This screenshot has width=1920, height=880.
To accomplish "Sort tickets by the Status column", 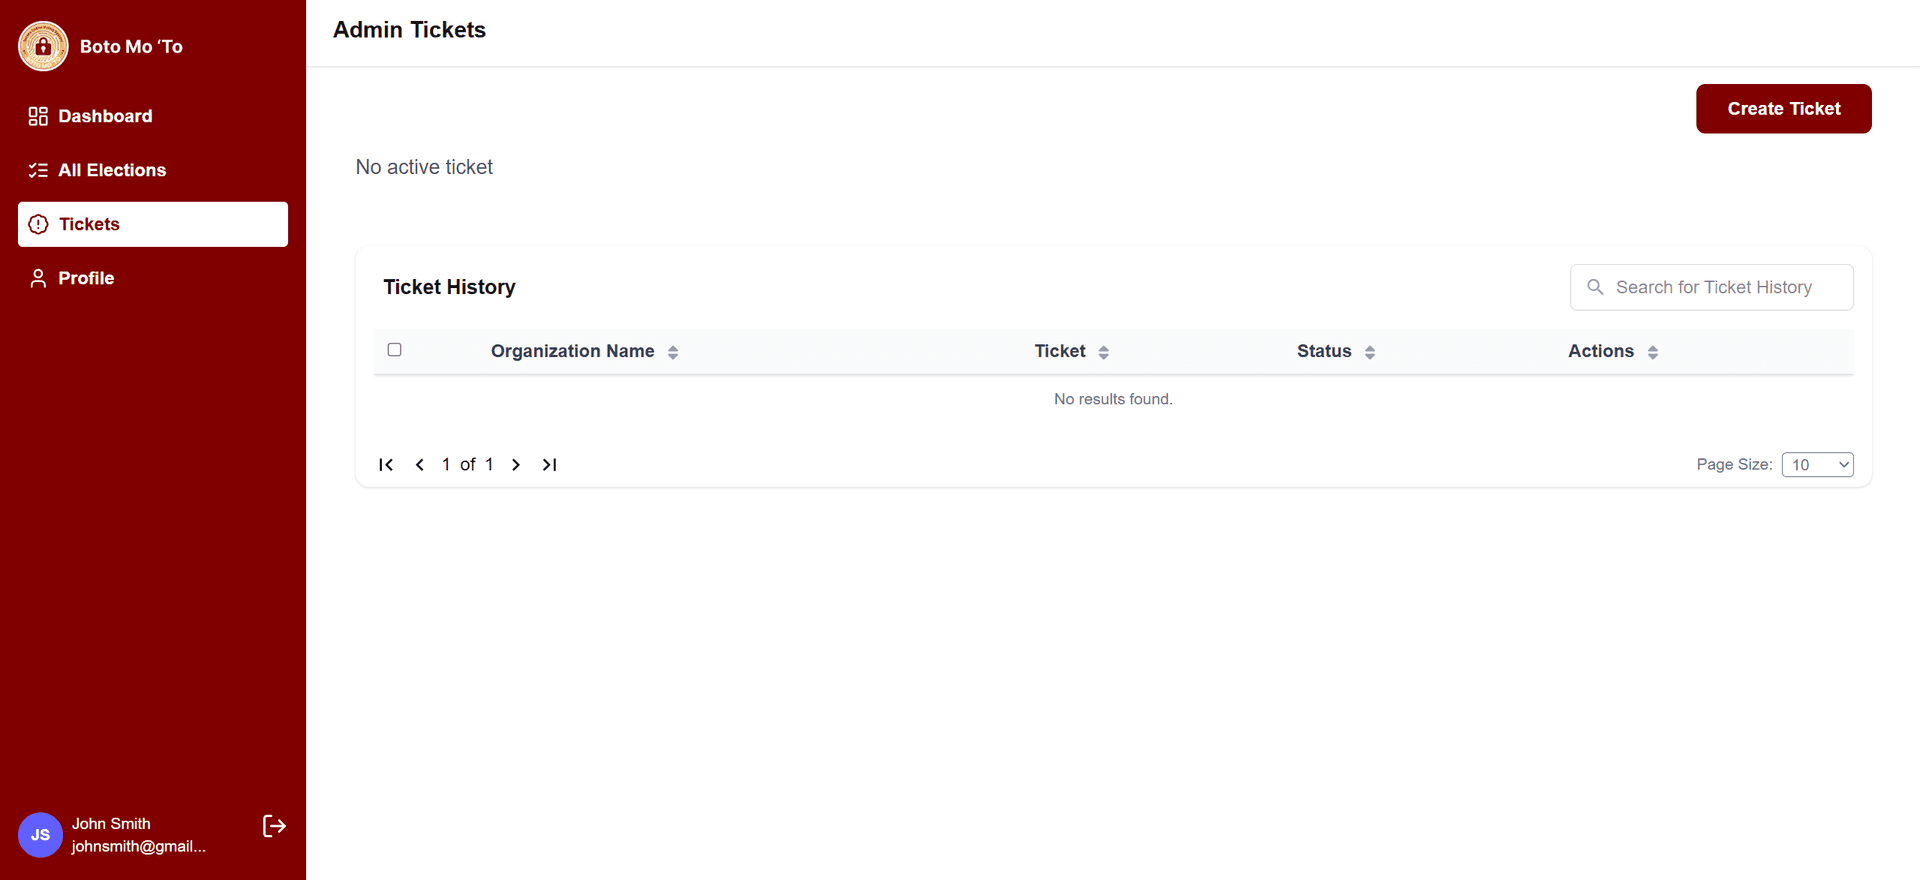I will coord(1369,352).
